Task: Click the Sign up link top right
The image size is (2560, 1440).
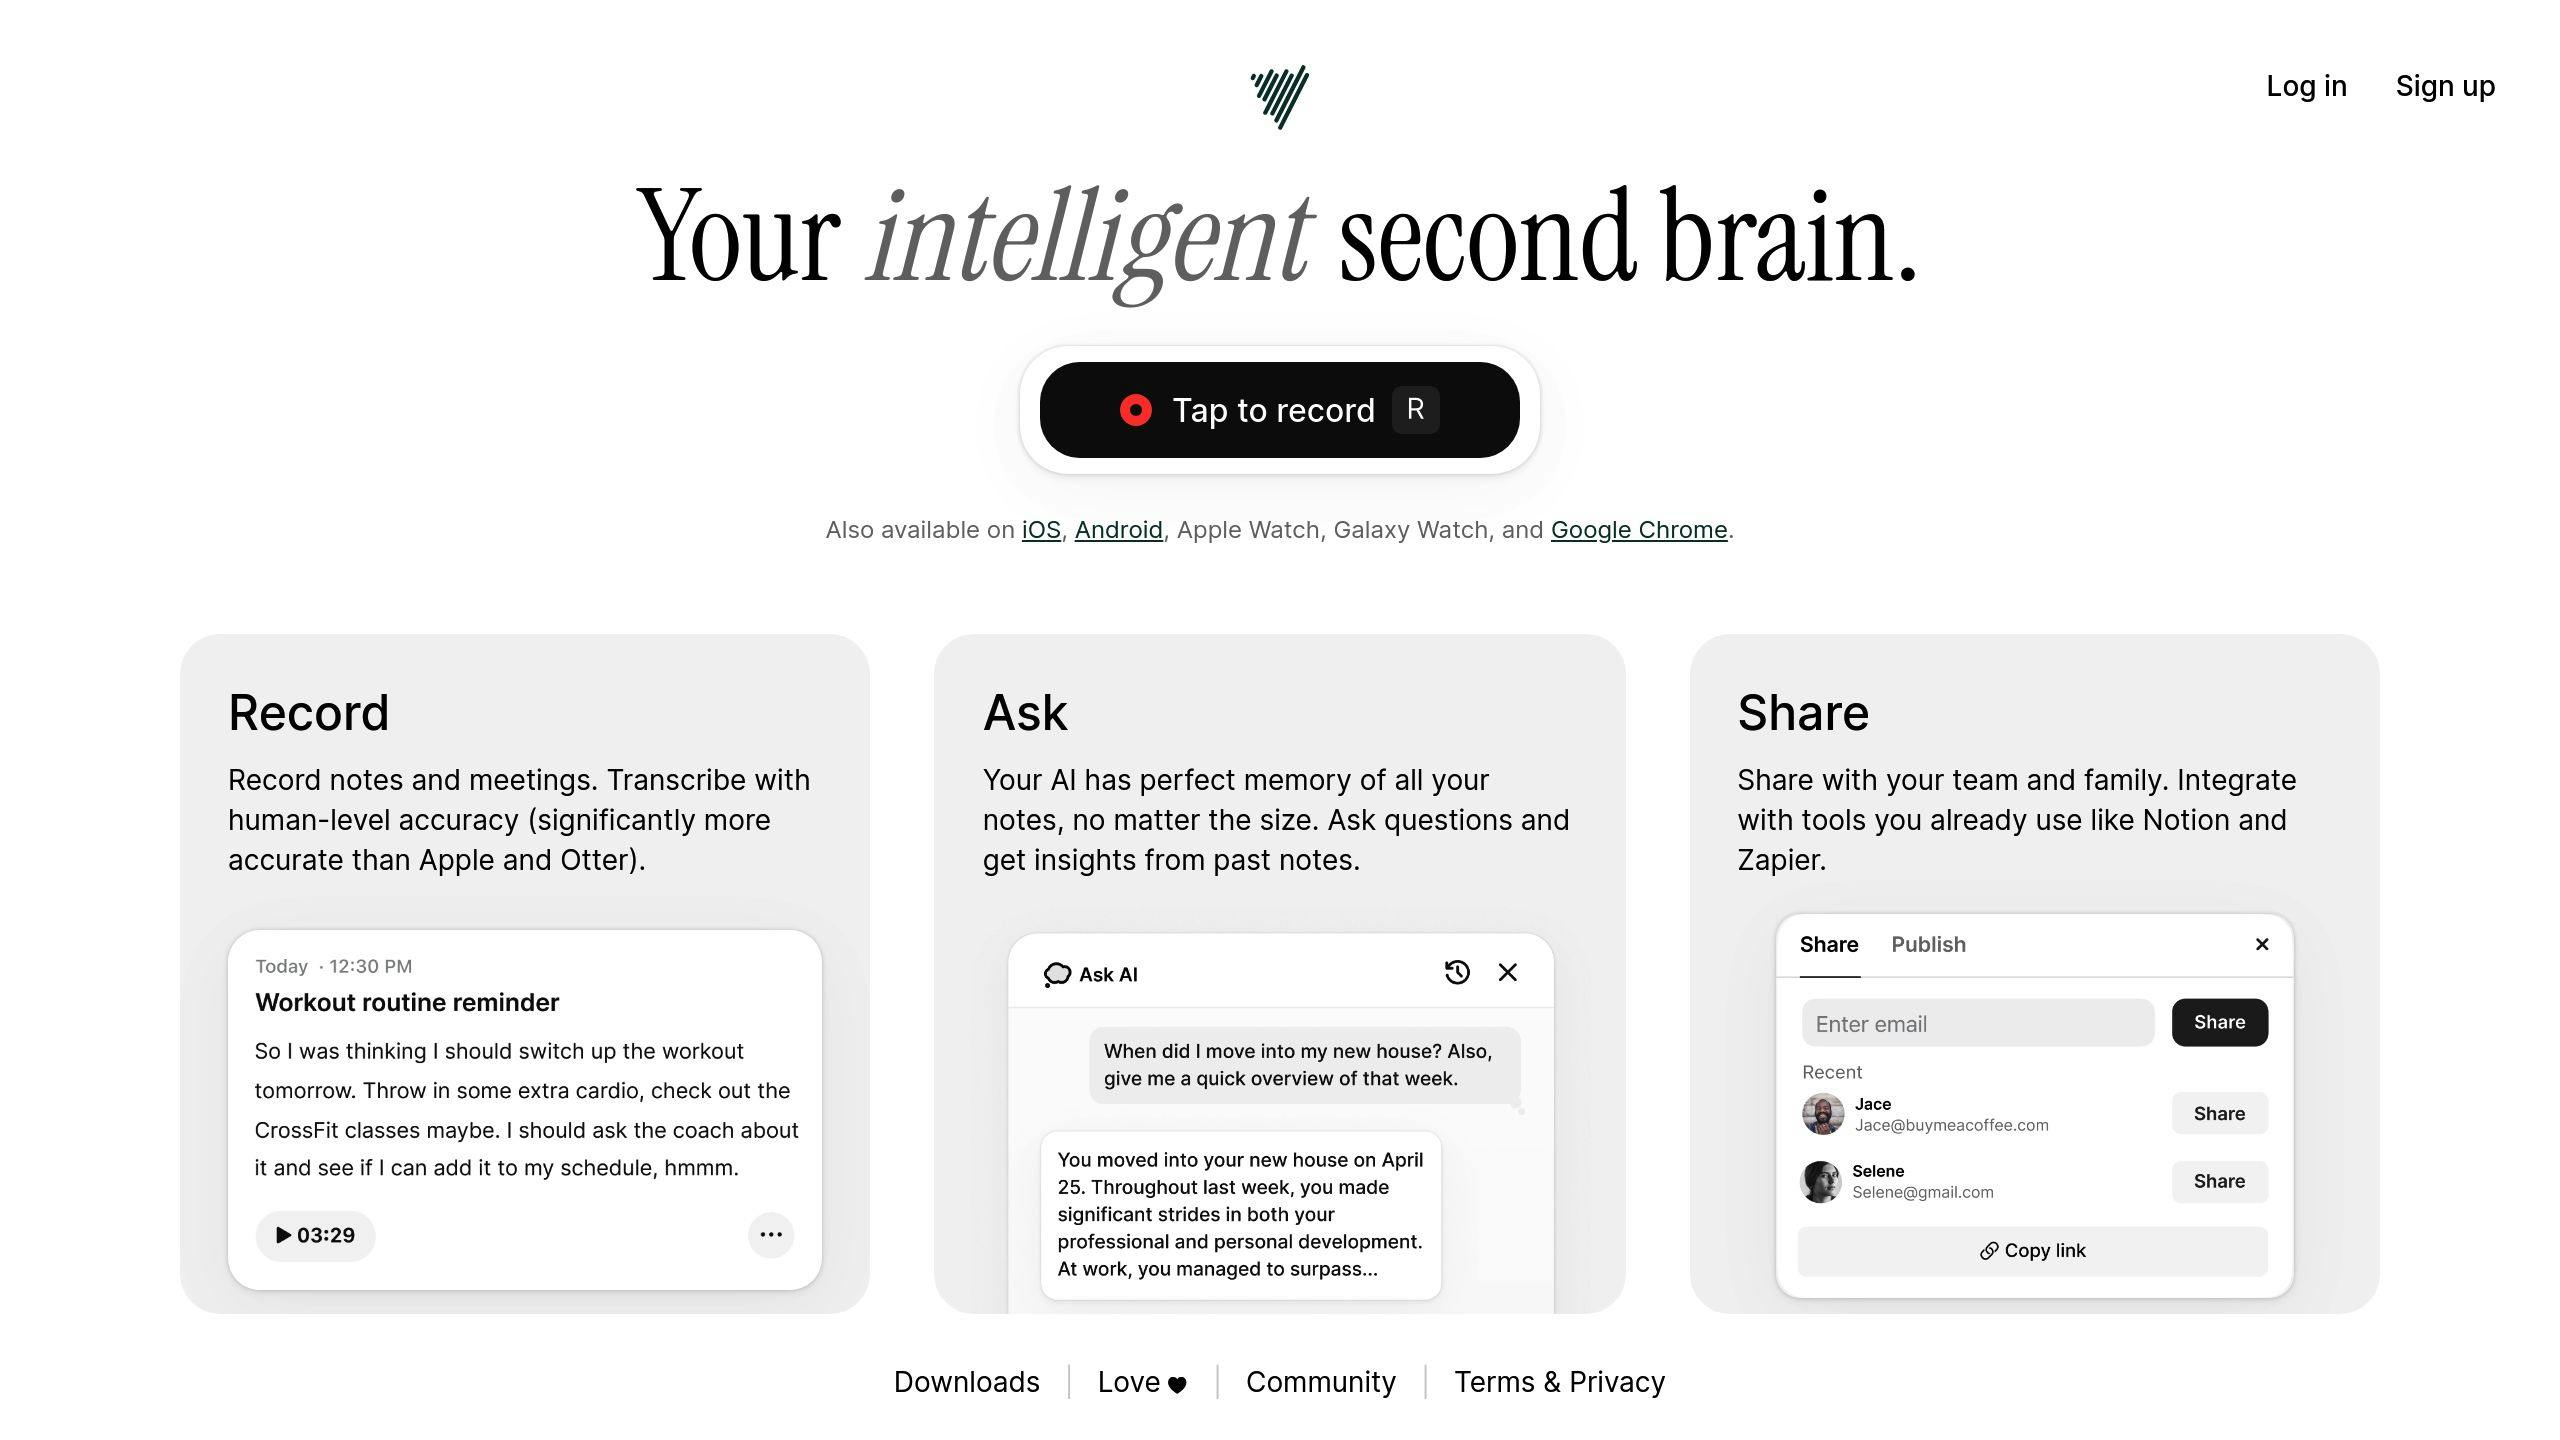Action: (x=2446, y=86)
